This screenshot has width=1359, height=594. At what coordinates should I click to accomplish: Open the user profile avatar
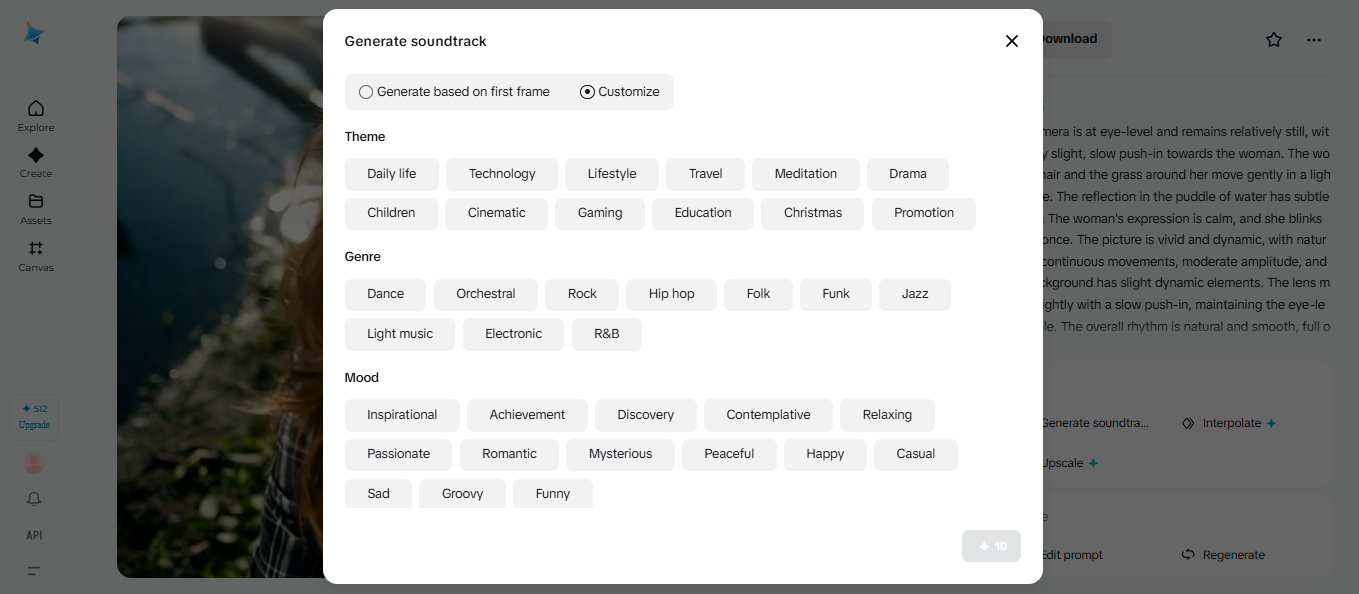point(34,464)
